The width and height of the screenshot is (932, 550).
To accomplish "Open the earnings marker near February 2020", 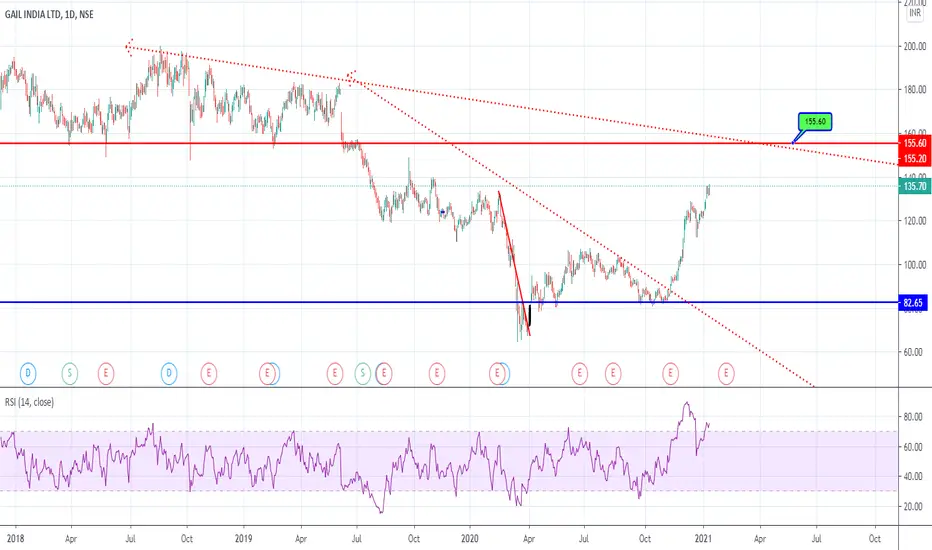I will click(x=497, y=373).
